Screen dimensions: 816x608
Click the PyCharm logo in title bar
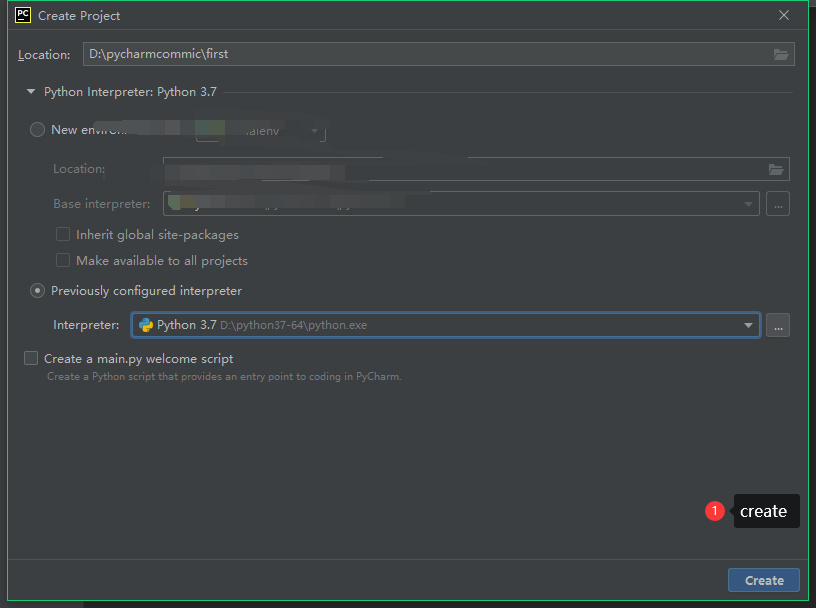coord(23,15)
